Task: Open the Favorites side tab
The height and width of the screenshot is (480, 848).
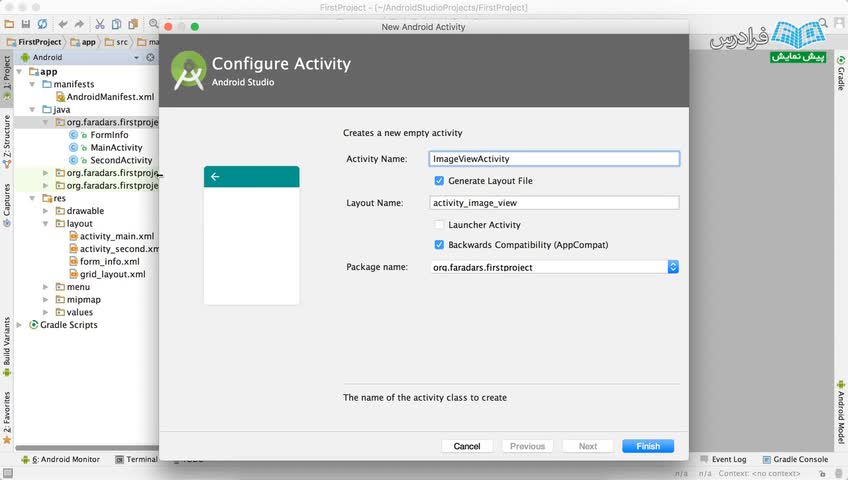Action: [x=6, y=417]
